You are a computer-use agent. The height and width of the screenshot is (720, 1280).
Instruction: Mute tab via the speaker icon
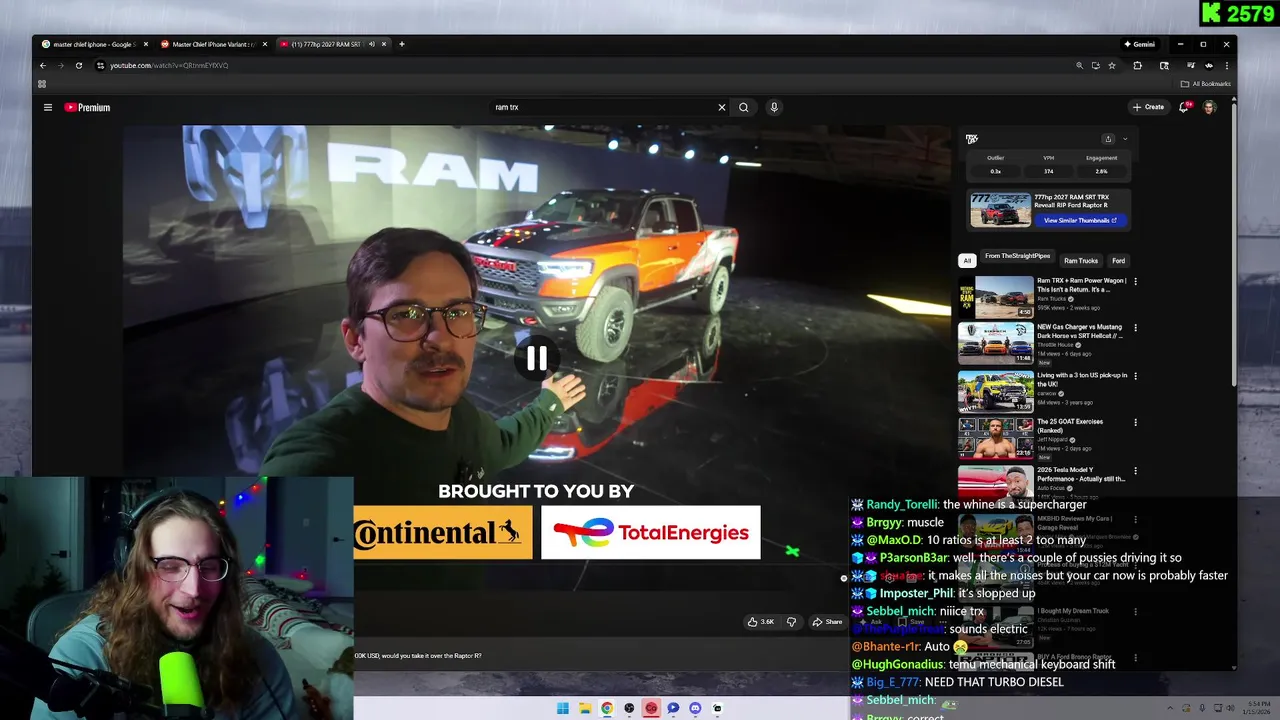coord(371,44)
